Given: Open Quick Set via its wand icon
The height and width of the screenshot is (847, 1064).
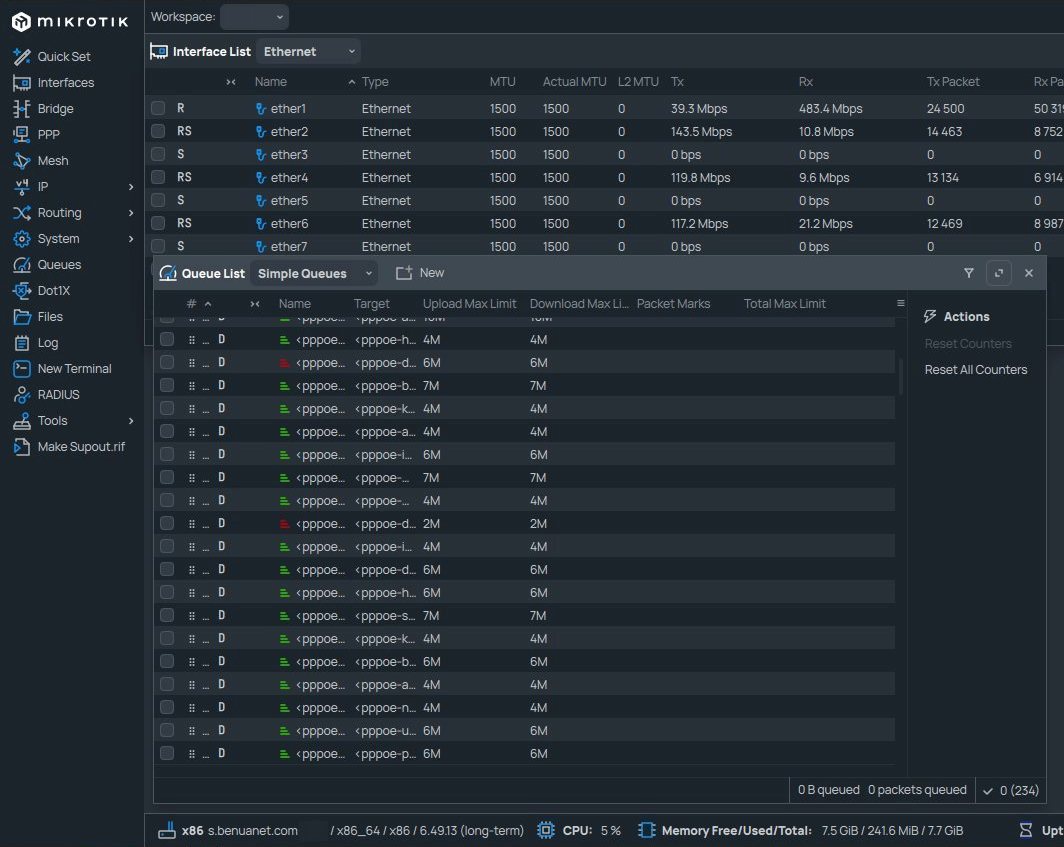Looking at the screenshot, I should coord(22,56).
